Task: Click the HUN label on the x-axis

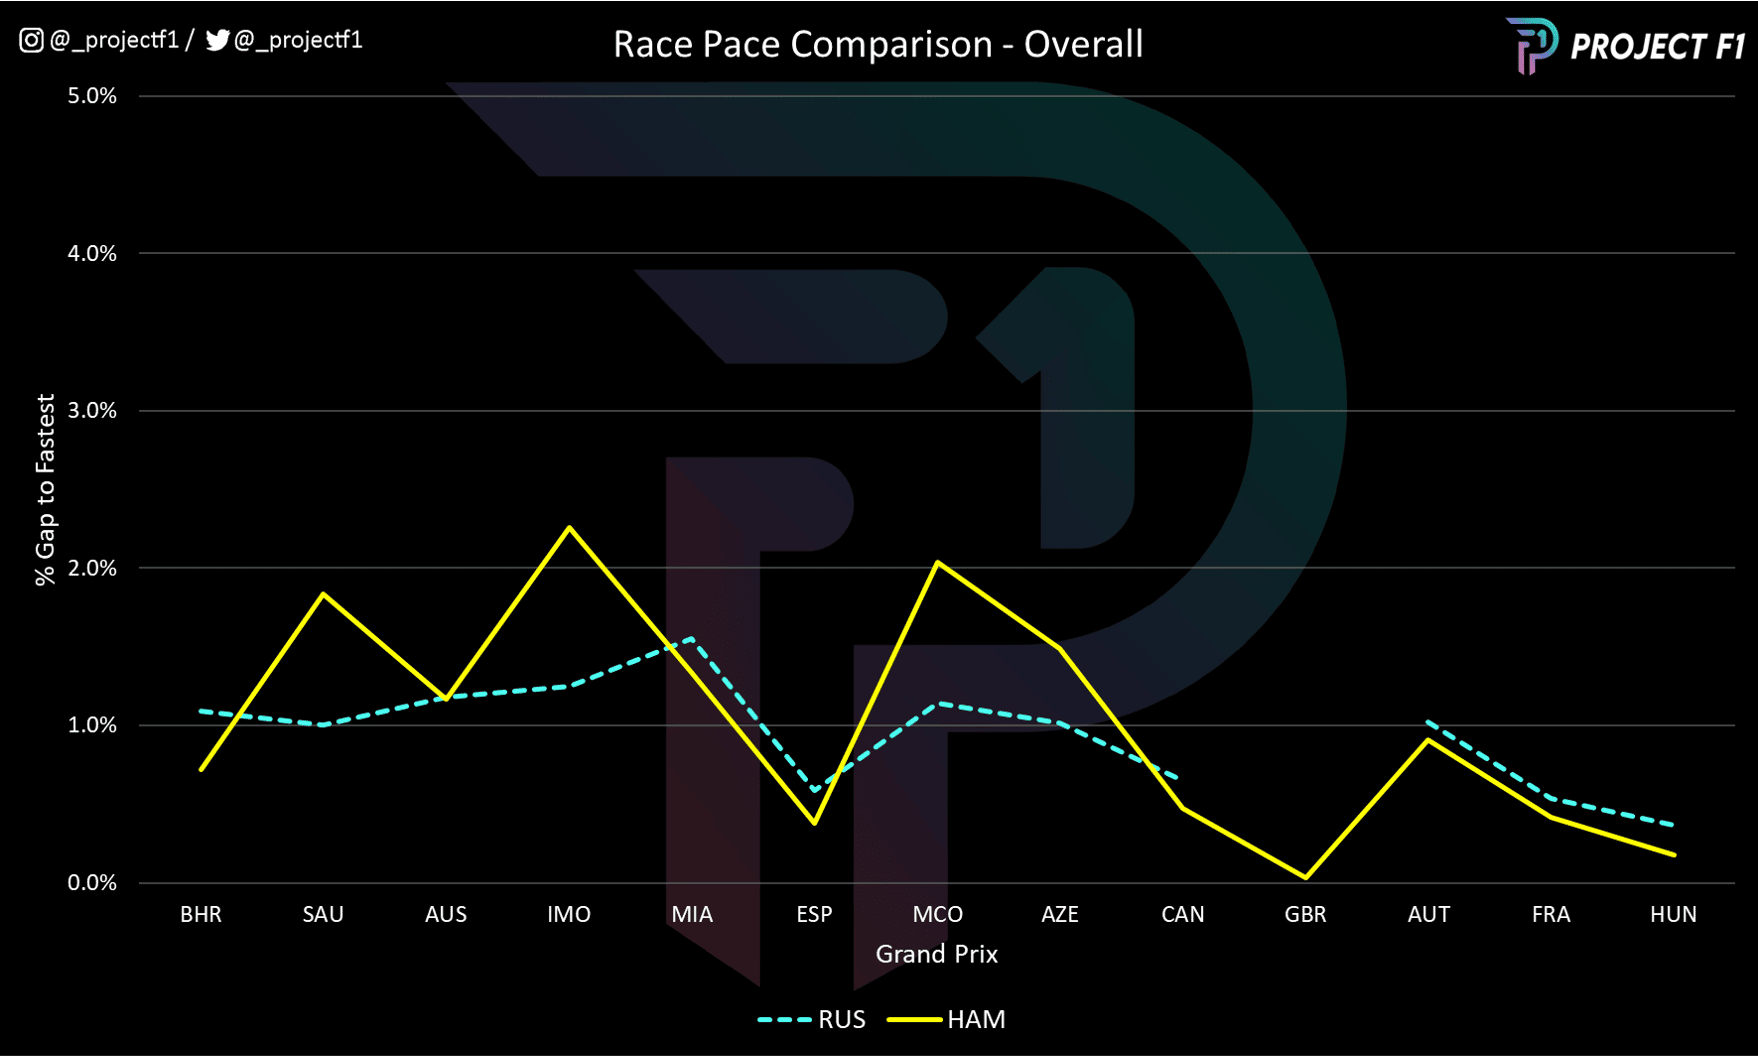Action: 1673,914
